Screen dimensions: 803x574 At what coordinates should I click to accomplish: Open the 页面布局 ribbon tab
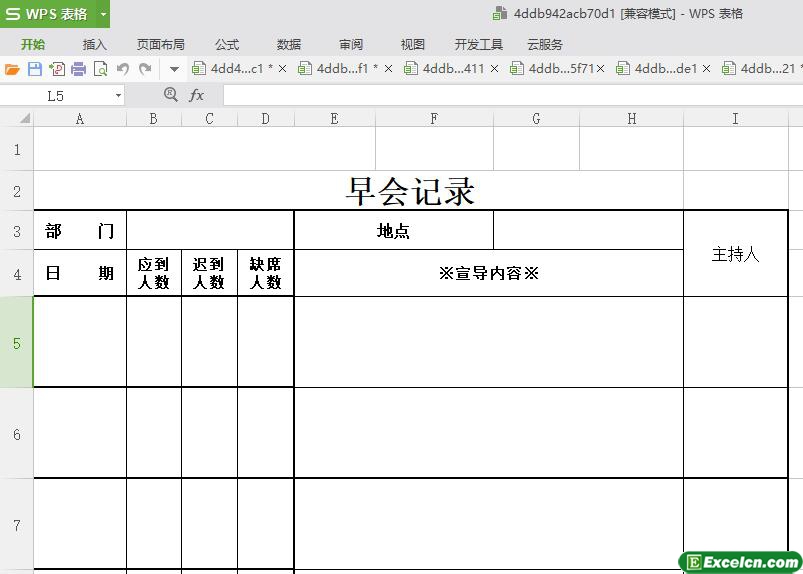161,45
